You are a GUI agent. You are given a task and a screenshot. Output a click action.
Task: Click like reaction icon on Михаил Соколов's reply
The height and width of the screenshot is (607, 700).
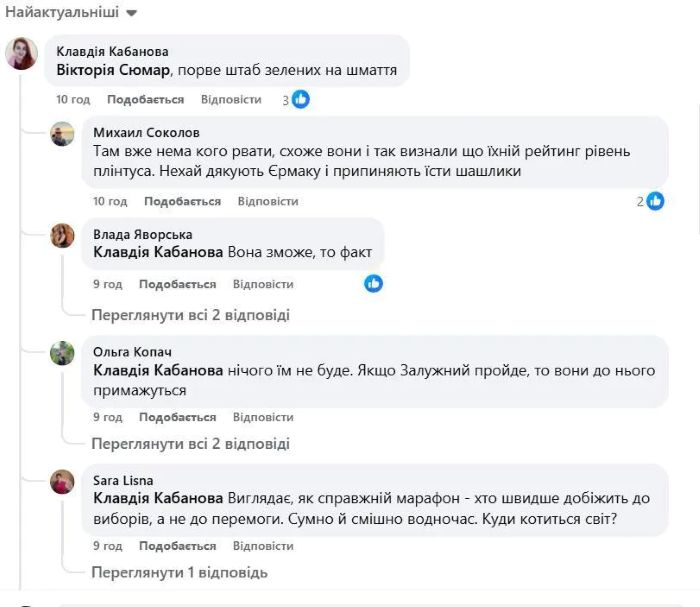pos(656,201)
